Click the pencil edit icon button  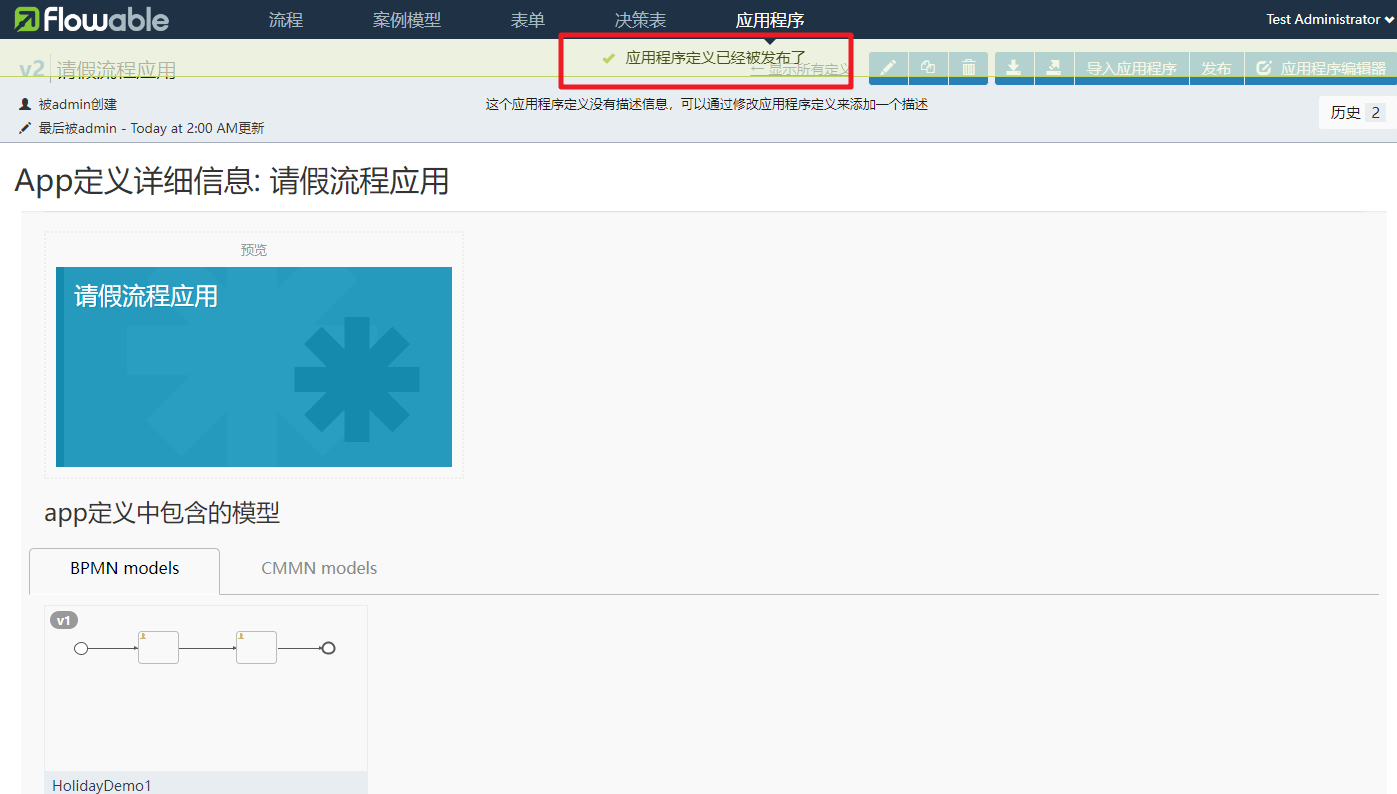(x=889, y=68)
